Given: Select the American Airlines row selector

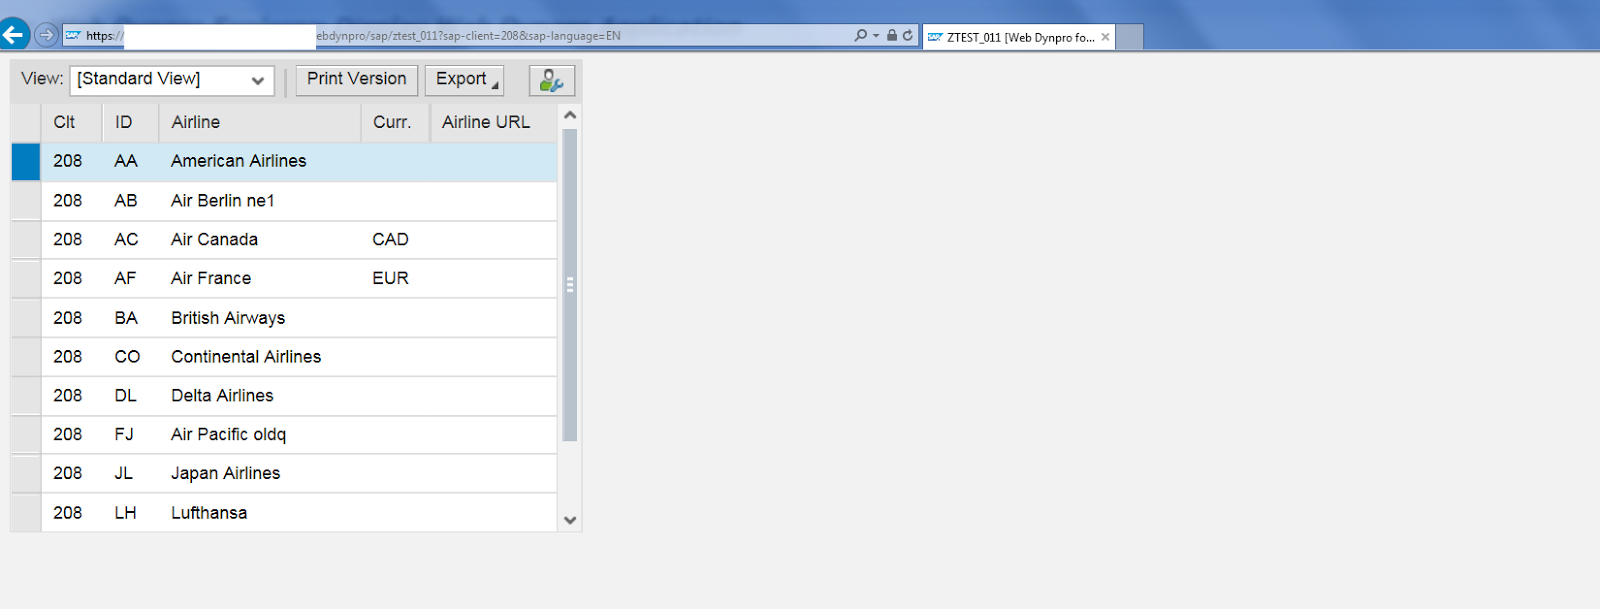Looking at the screenshot, I should [26, 162].
